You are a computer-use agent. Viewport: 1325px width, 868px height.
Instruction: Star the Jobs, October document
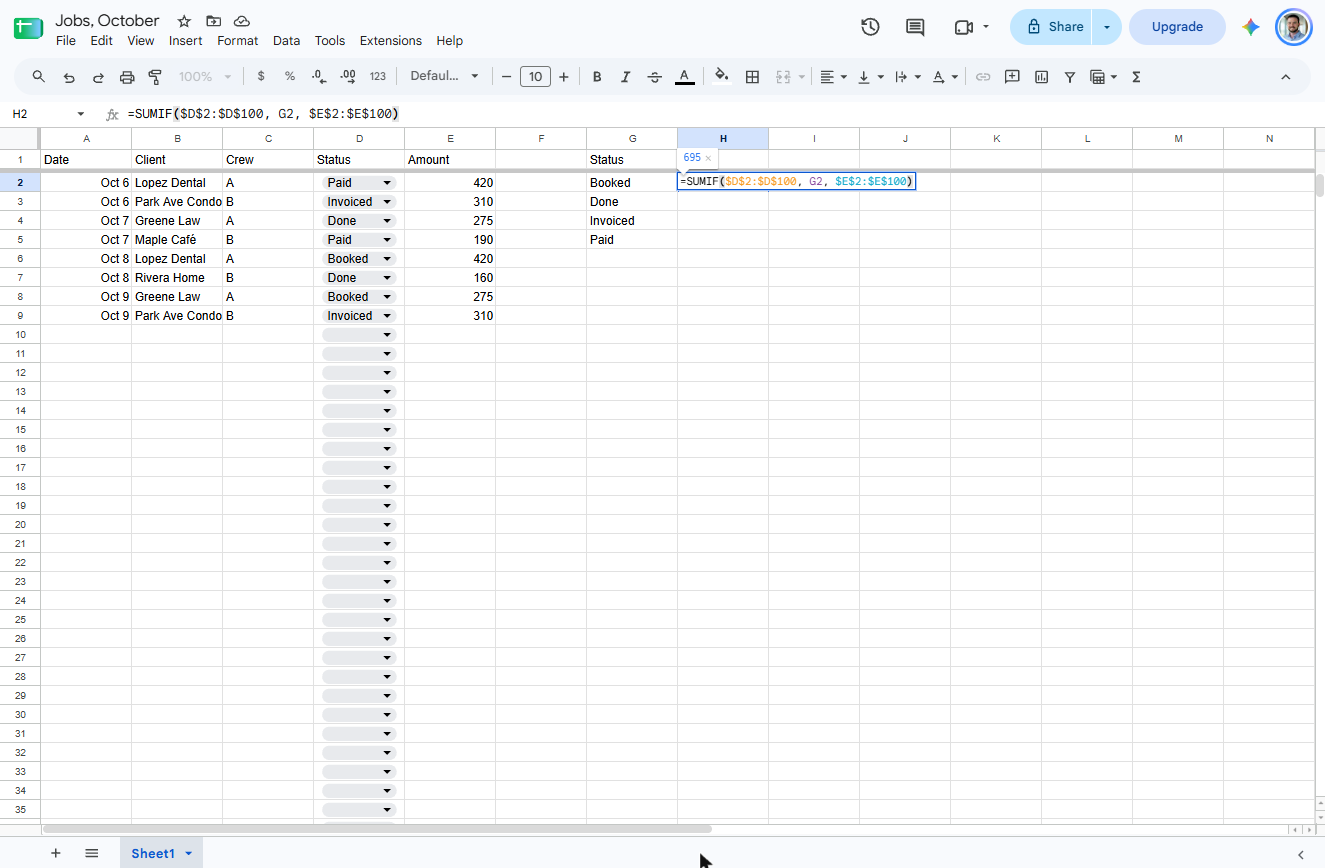[x=184, y=21]
